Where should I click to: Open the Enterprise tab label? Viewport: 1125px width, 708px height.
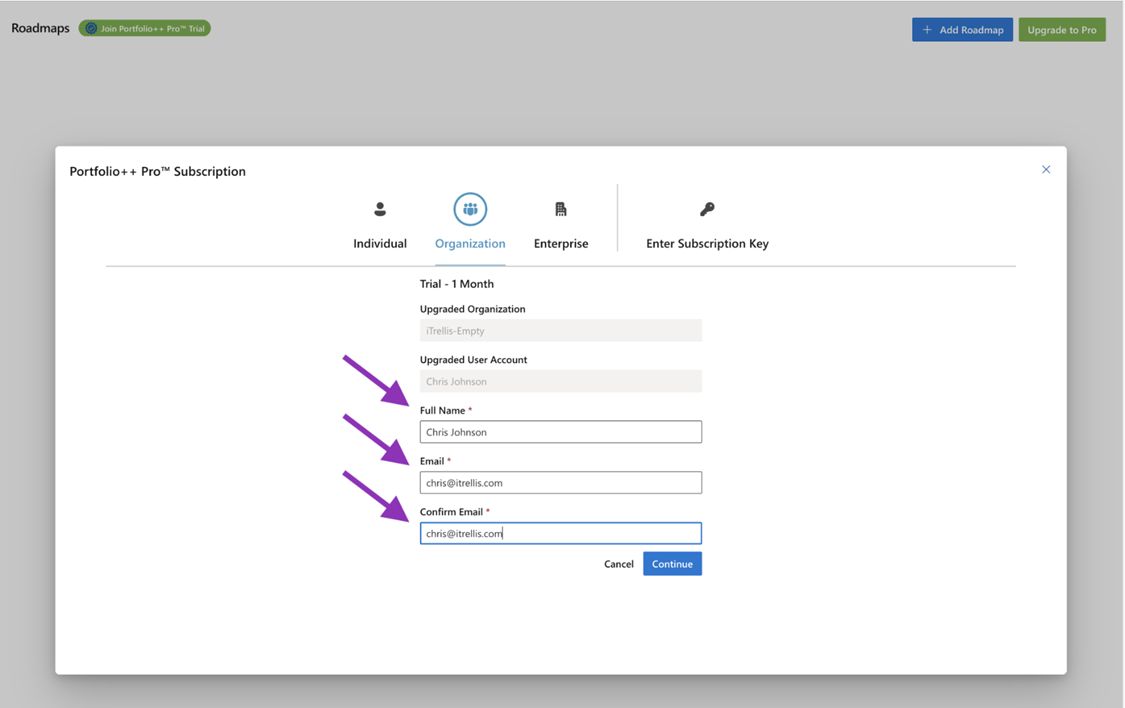[561, 243]
